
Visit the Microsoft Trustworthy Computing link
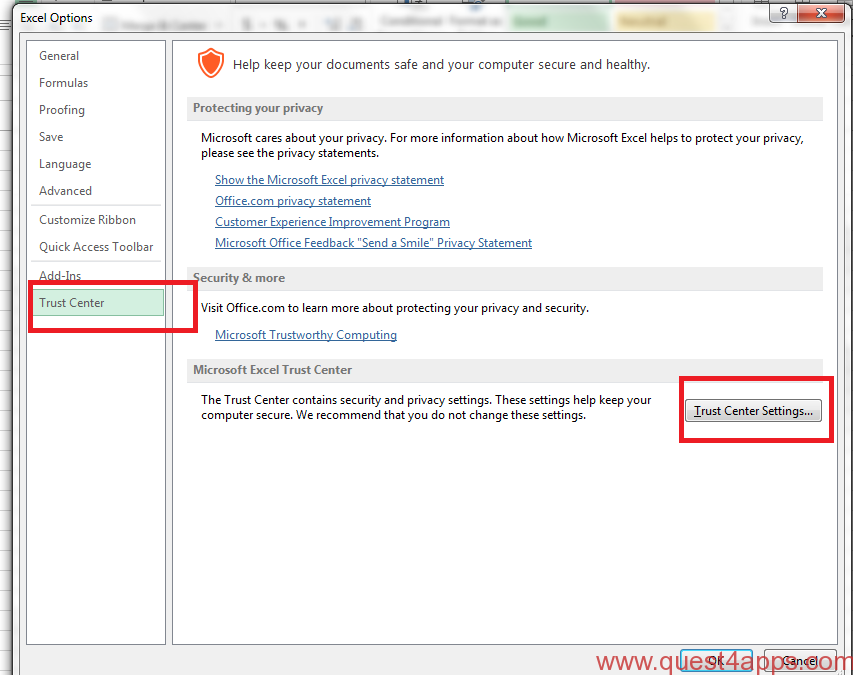tap(306, 335)
